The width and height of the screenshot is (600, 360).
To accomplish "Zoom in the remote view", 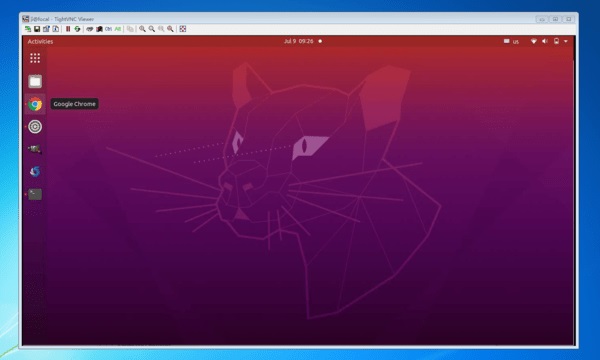I will 142,29.
